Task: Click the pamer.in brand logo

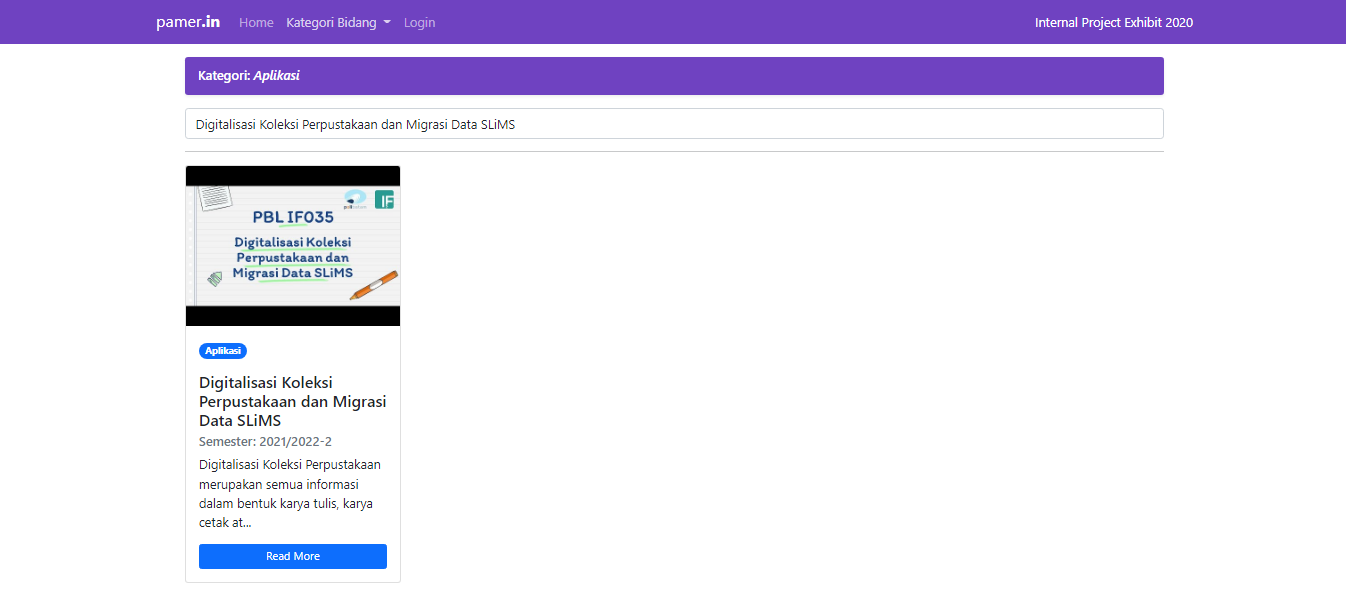Action: pos(188,22)
